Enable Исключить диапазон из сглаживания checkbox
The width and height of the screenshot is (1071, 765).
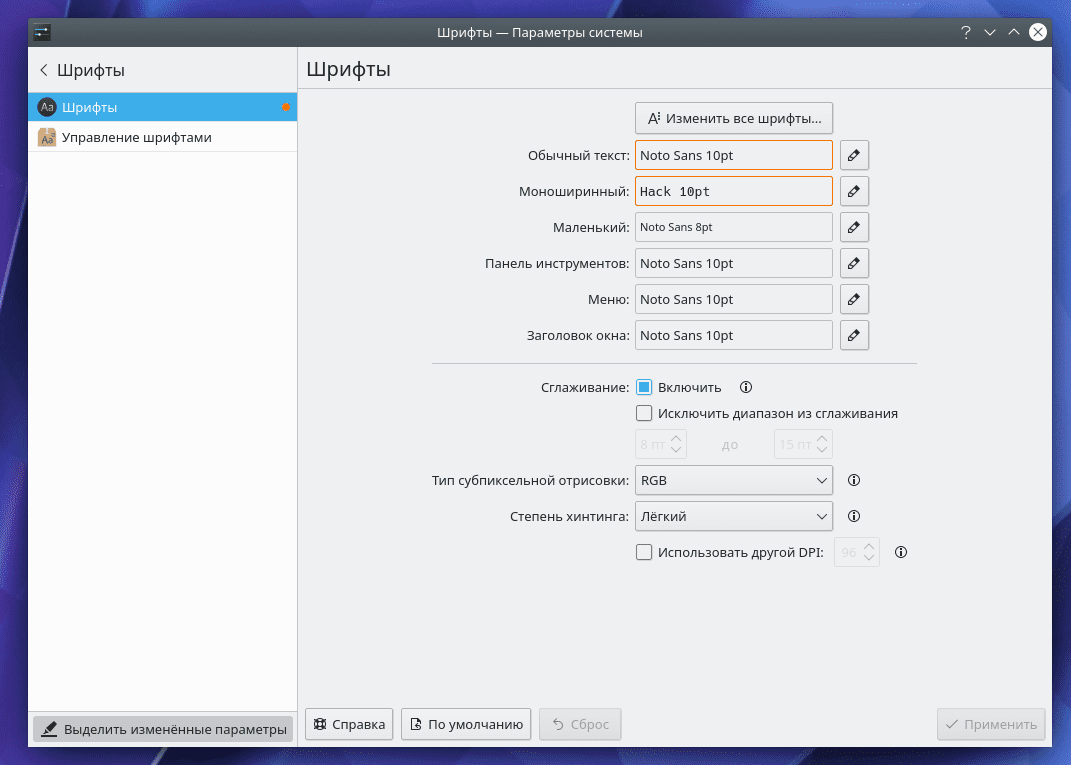point(644,413)
